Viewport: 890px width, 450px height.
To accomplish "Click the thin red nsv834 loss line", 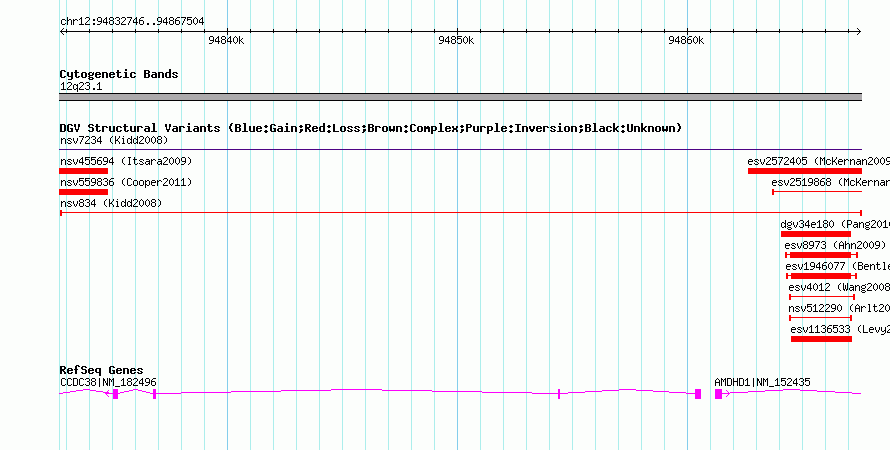I will tap(460, 213).
